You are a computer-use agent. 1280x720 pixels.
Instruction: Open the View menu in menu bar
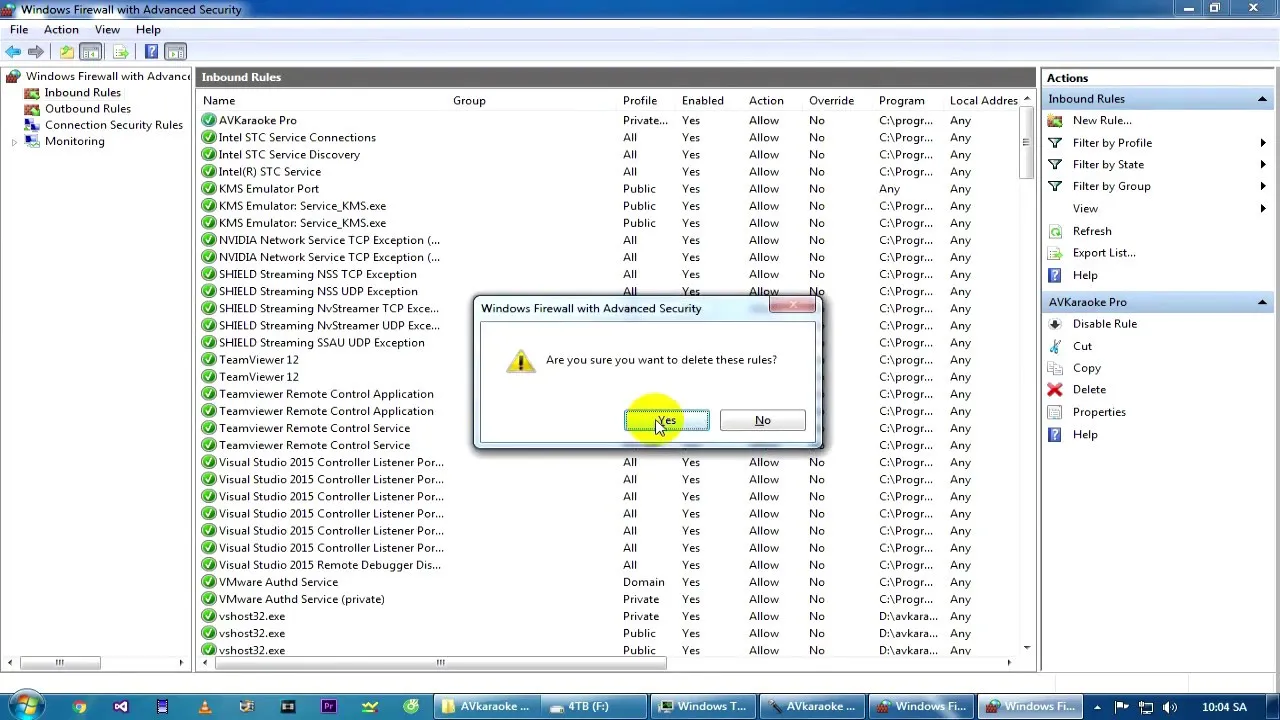[x=107, y=30]
